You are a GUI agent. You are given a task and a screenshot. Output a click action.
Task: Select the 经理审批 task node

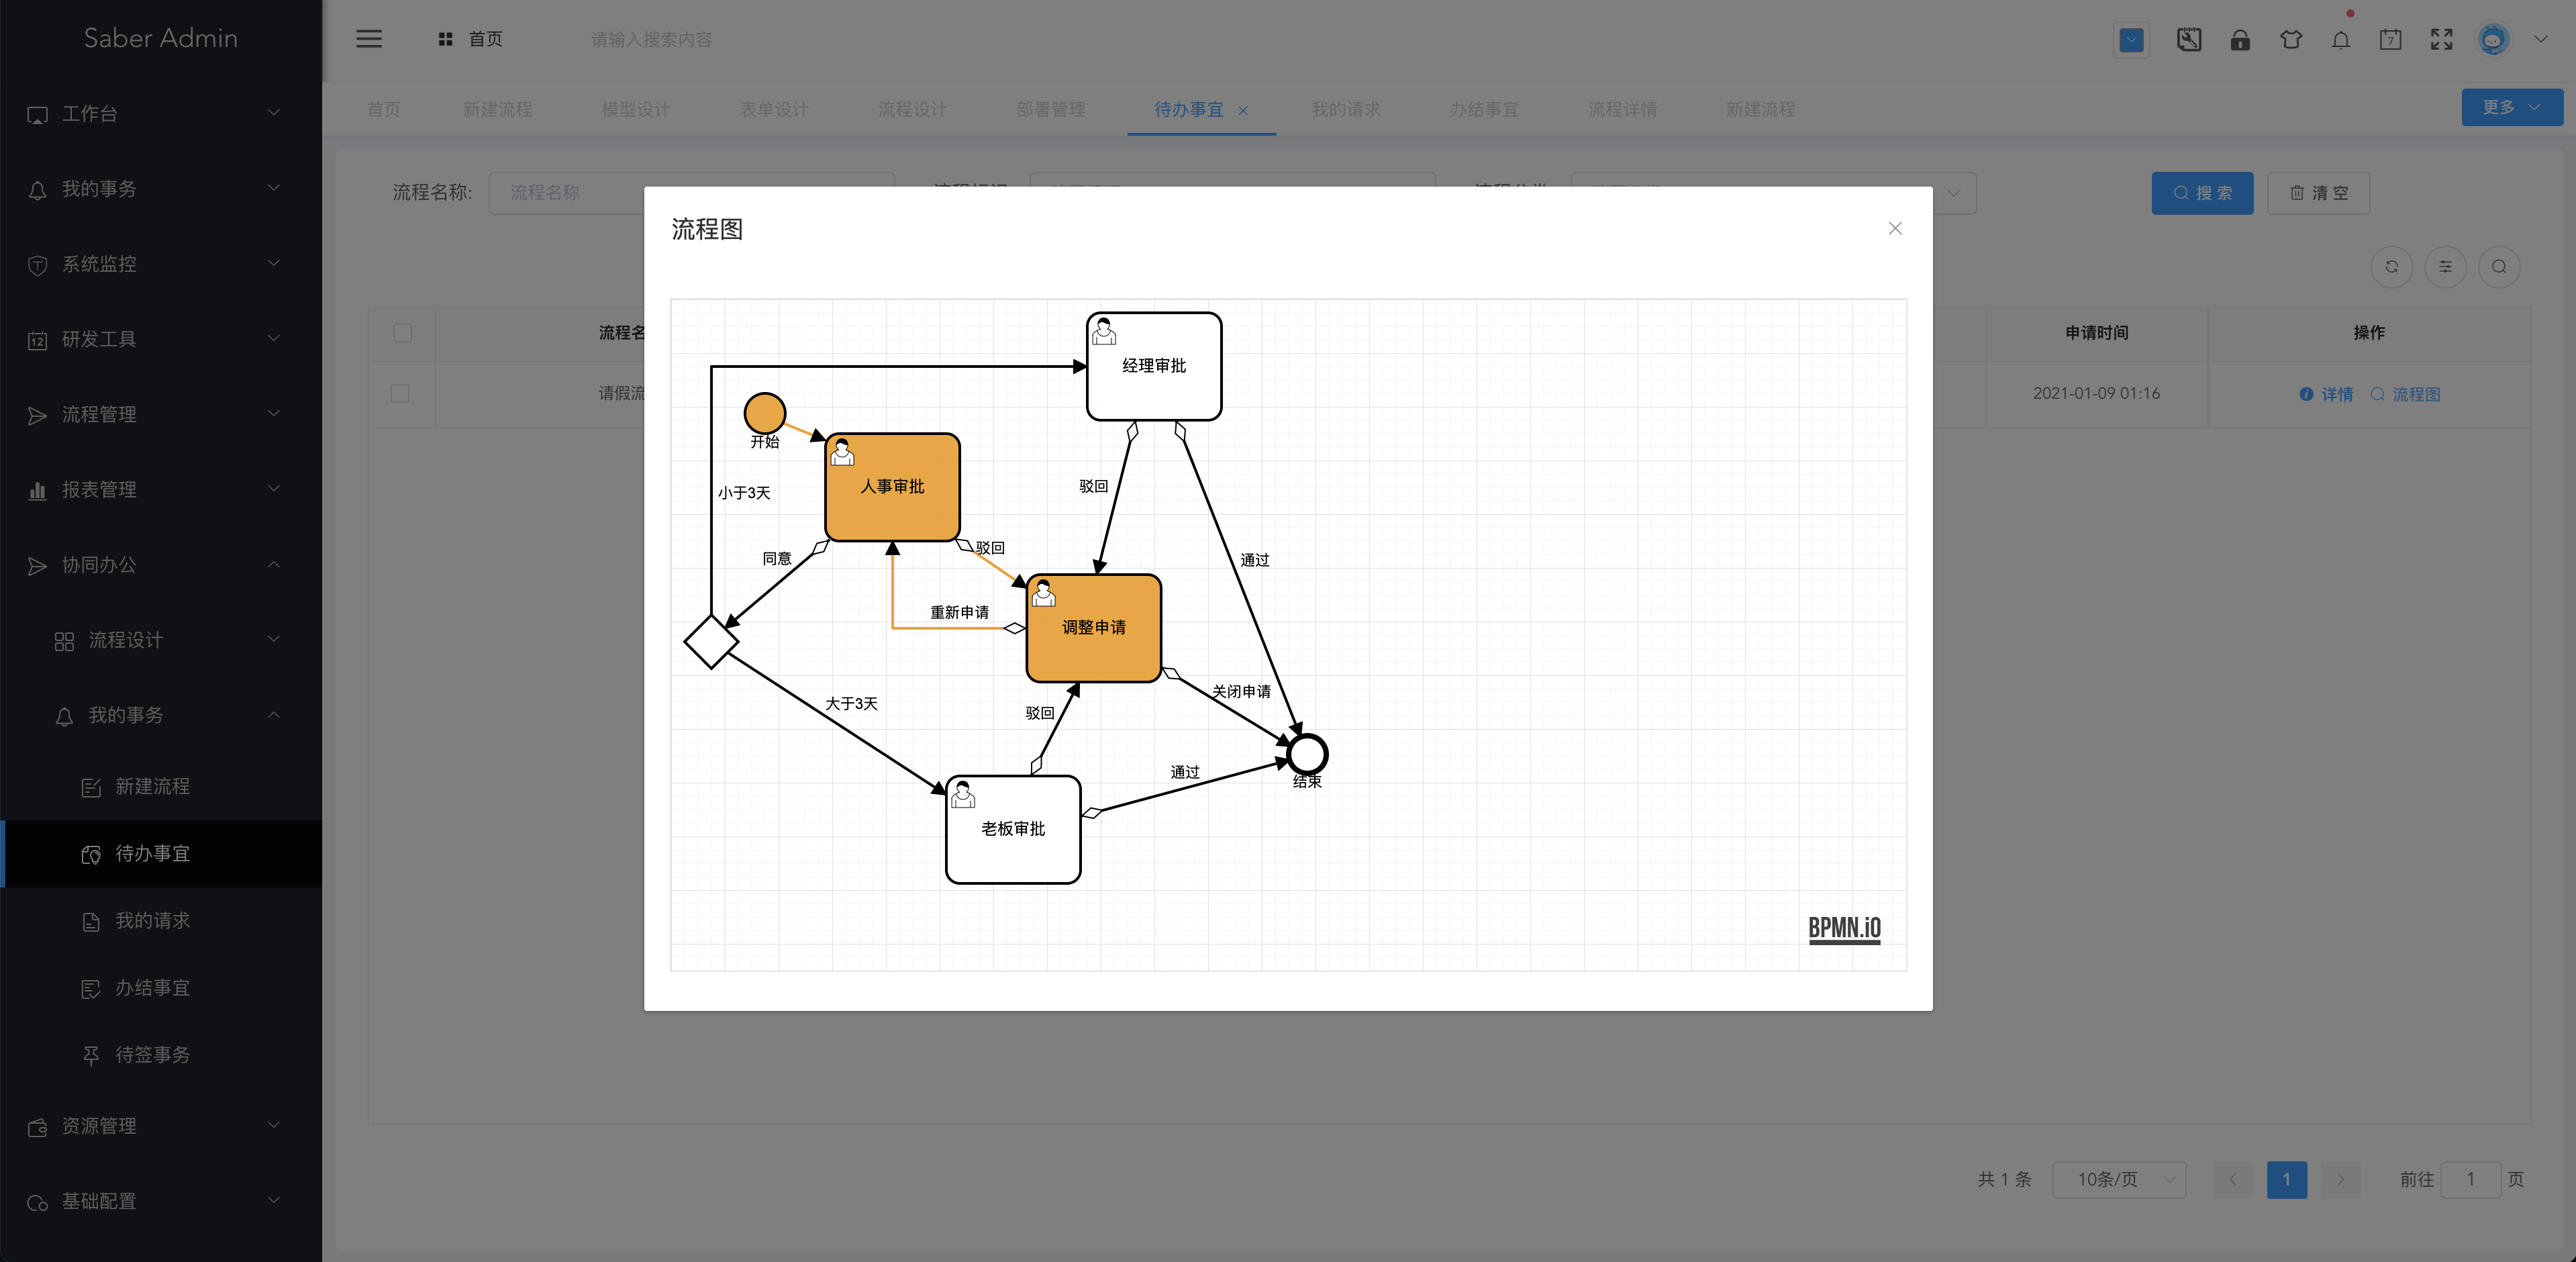[1154, 366]
